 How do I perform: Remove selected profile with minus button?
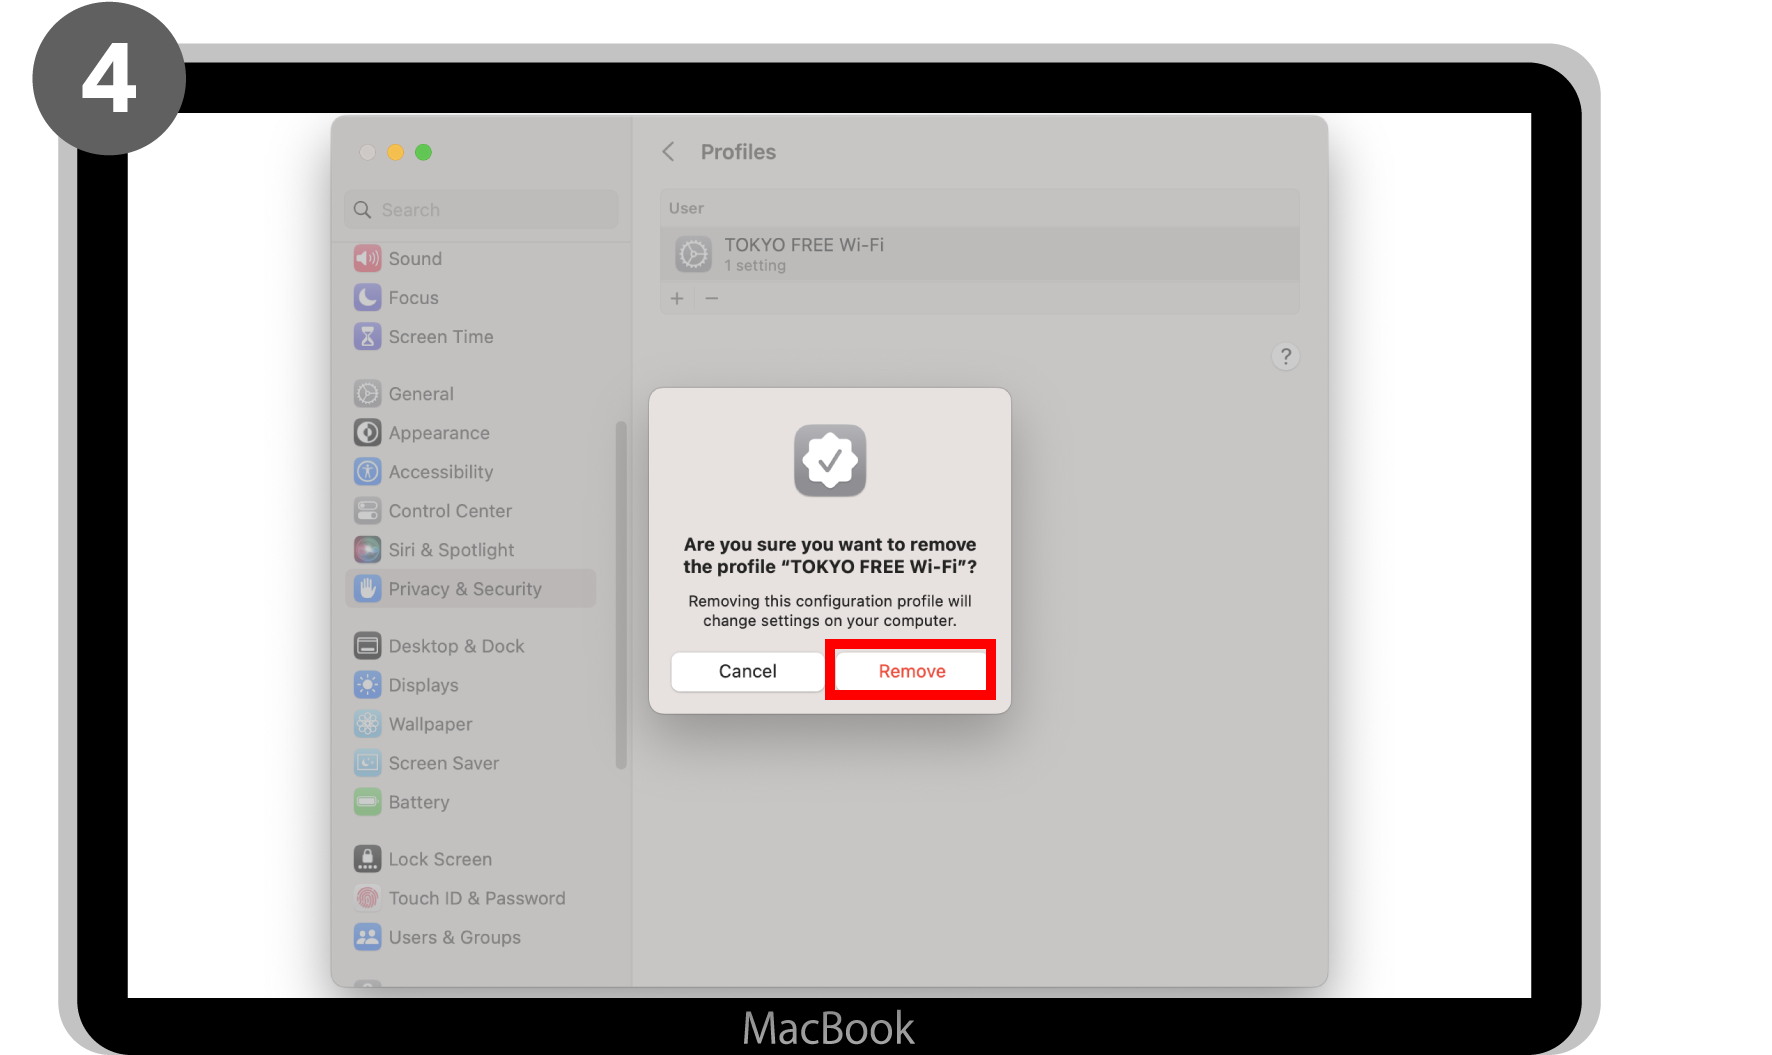712,299
